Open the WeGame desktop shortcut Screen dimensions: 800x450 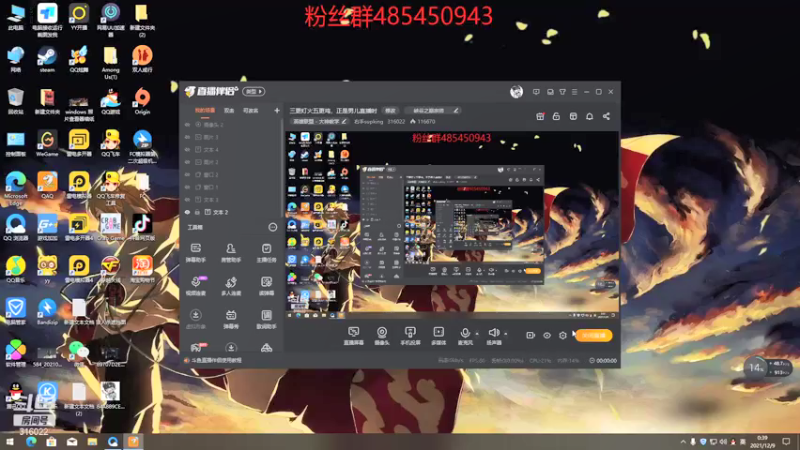click(x=47, y=143)
